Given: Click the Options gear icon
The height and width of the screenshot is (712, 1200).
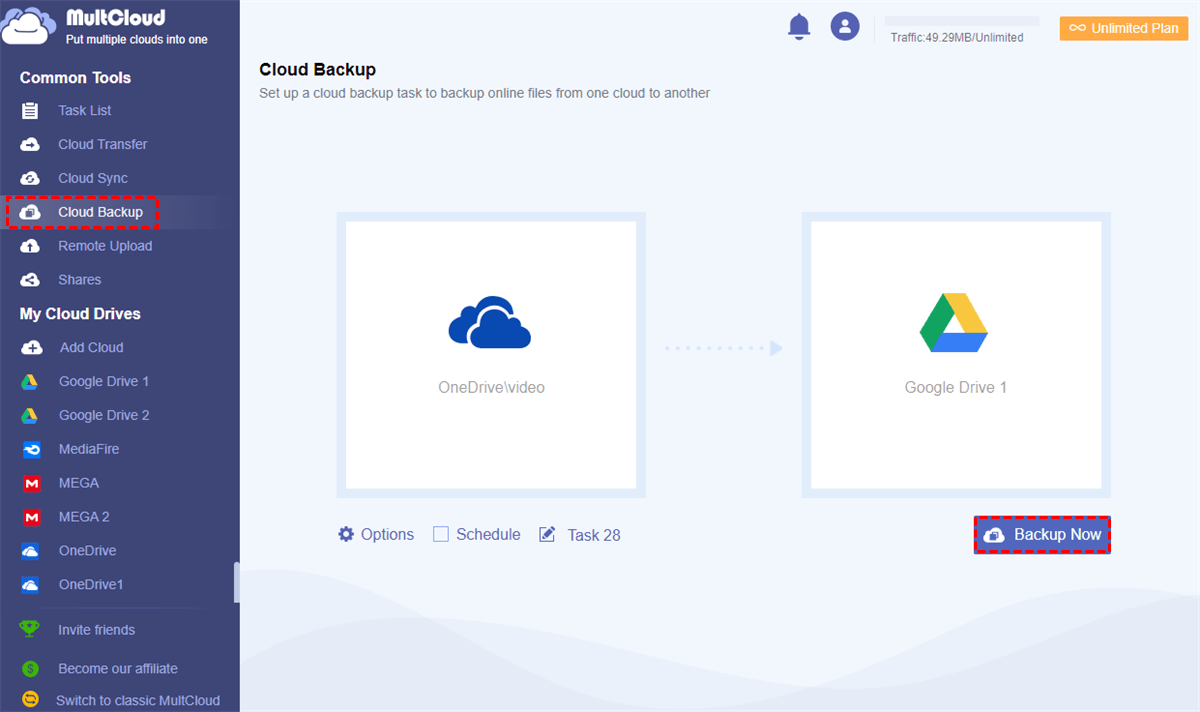Looking at the screenshot, I should point(346,534).
